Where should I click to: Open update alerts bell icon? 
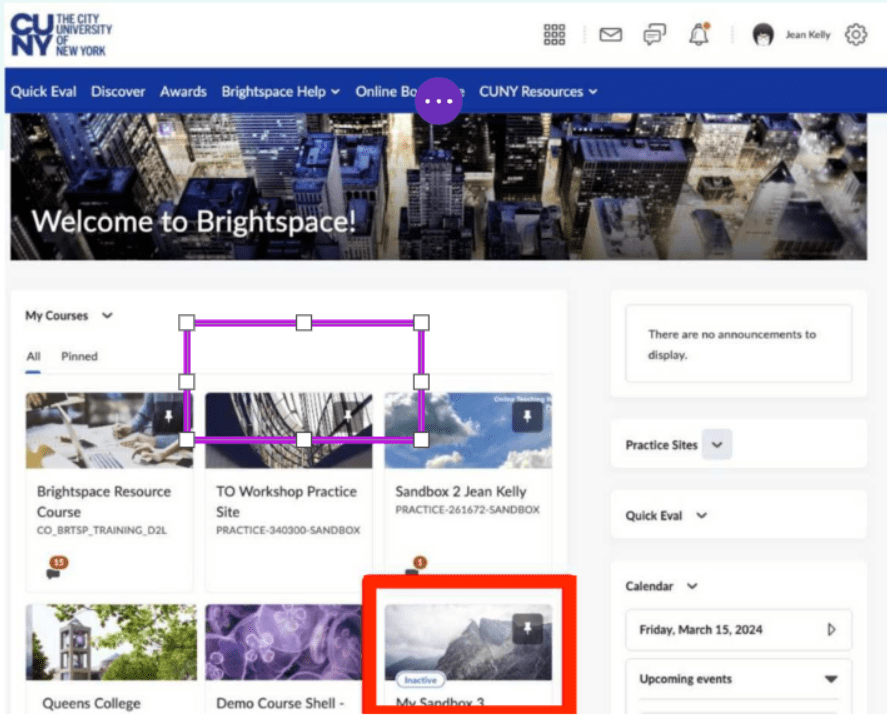(x=699, y=35)
